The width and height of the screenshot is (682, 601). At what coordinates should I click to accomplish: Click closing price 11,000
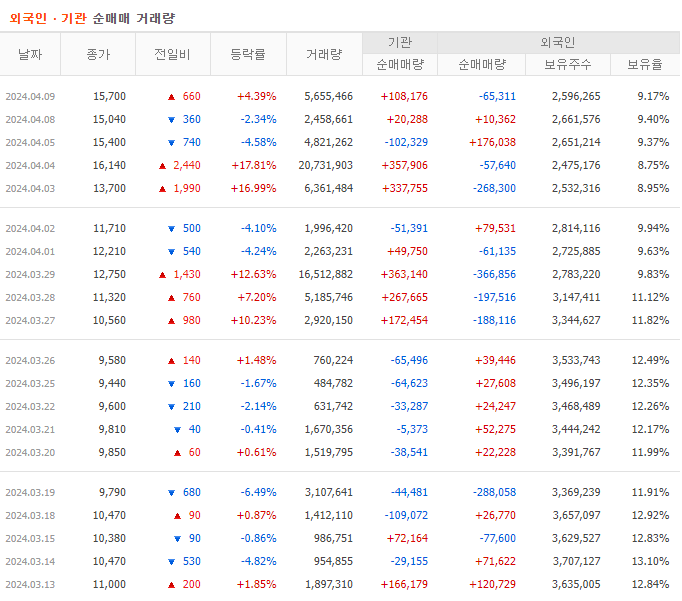109,584
